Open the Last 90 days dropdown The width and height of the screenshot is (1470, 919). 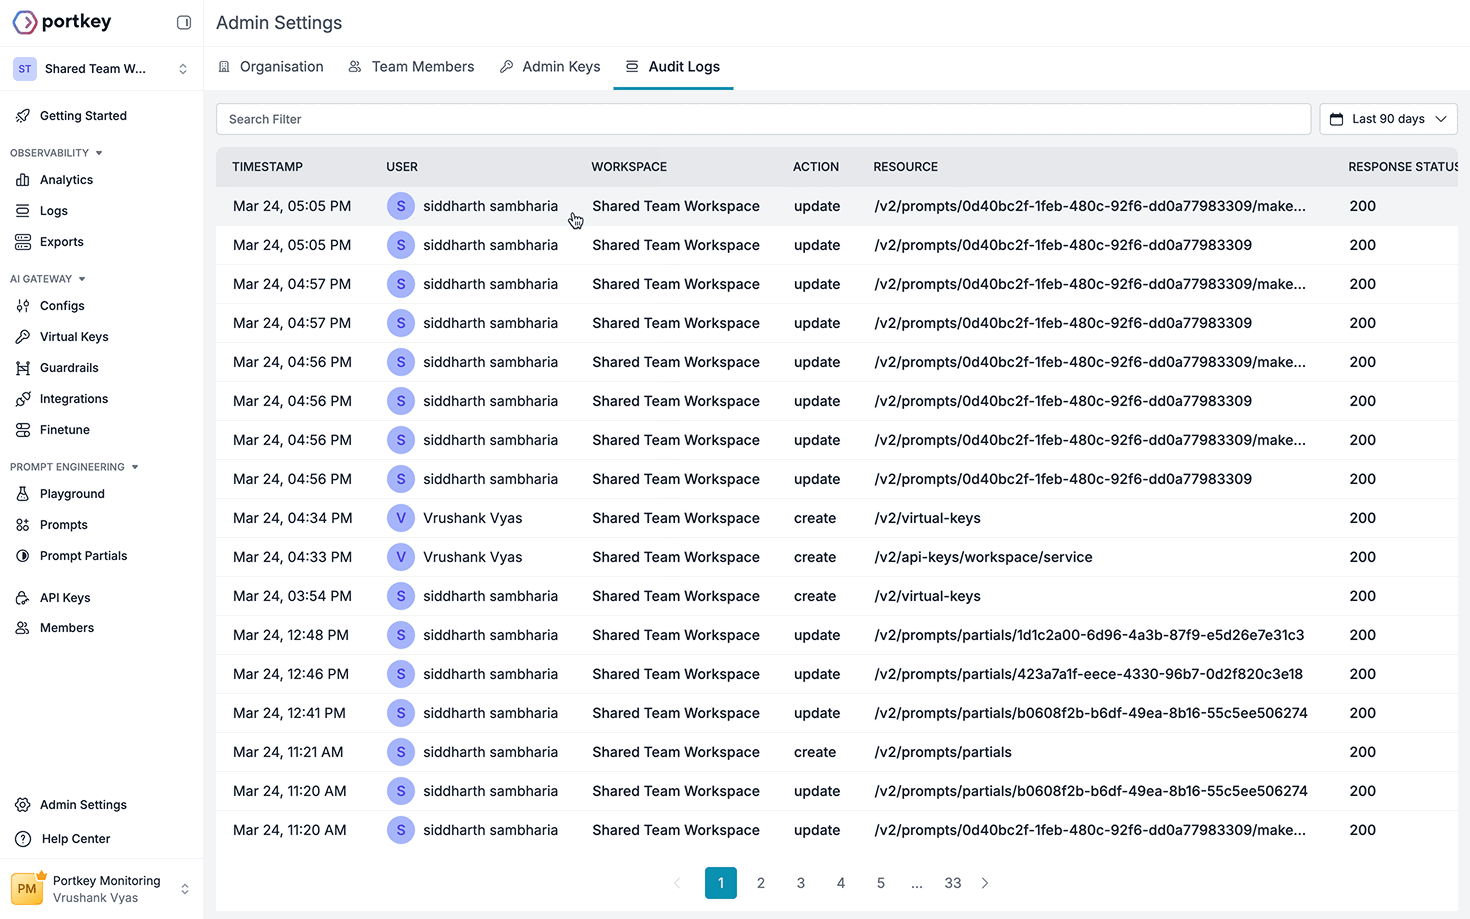tap(1388, 119)
